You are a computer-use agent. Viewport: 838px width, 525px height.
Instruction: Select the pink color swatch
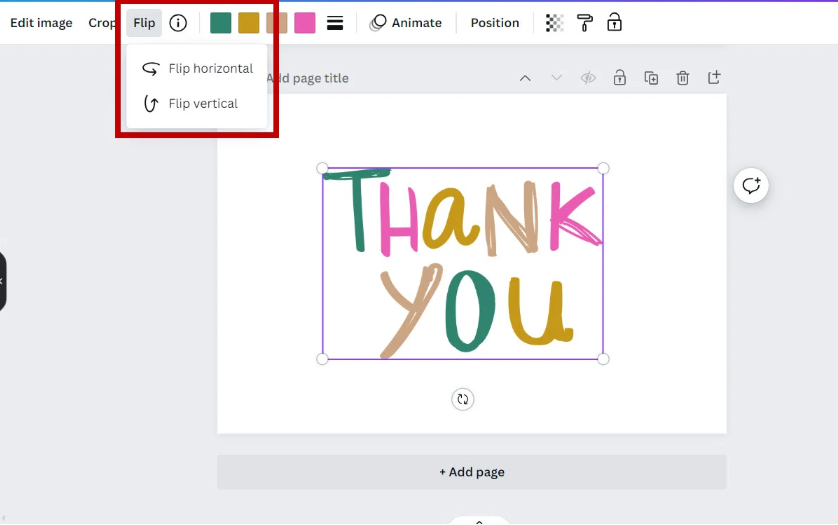click(x=304, y=23)
